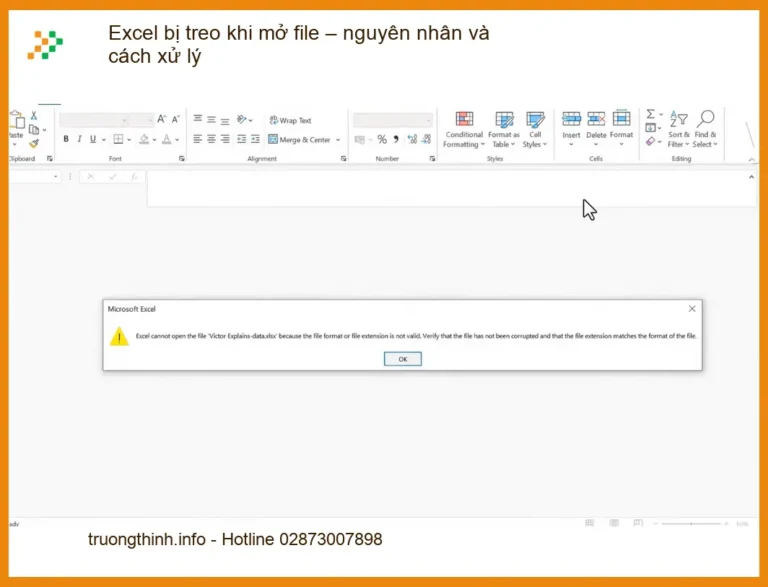Click the Borders icon

pyautogui.click(x=118, y=139)
